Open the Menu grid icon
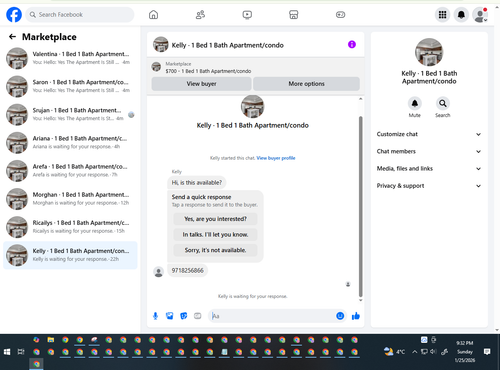 (x=442, y=15)
